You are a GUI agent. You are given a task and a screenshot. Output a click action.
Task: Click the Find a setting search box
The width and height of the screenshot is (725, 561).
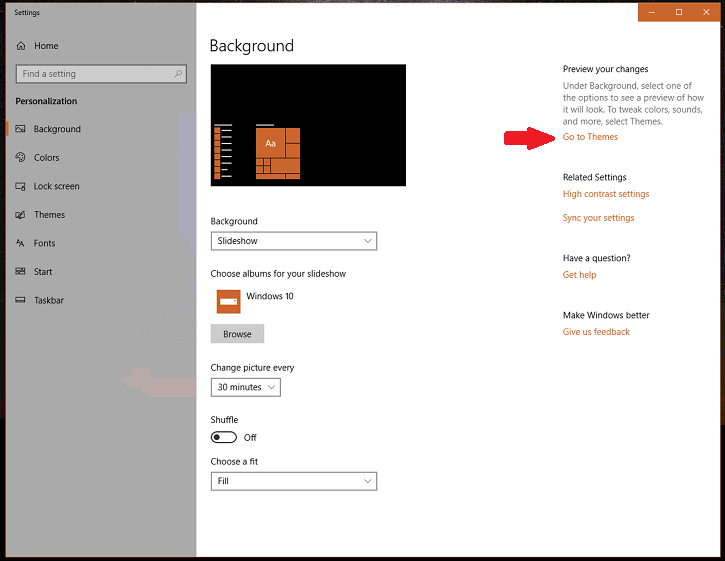coord(101,74)
